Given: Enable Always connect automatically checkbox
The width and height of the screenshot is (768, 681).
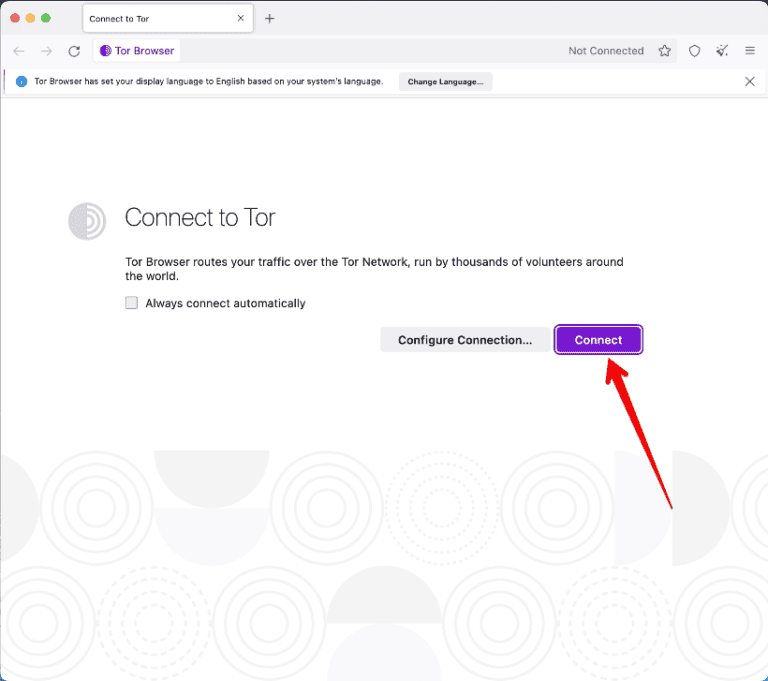Looking at the screenshot, I should pyautogui.click(x=131, y=303).
